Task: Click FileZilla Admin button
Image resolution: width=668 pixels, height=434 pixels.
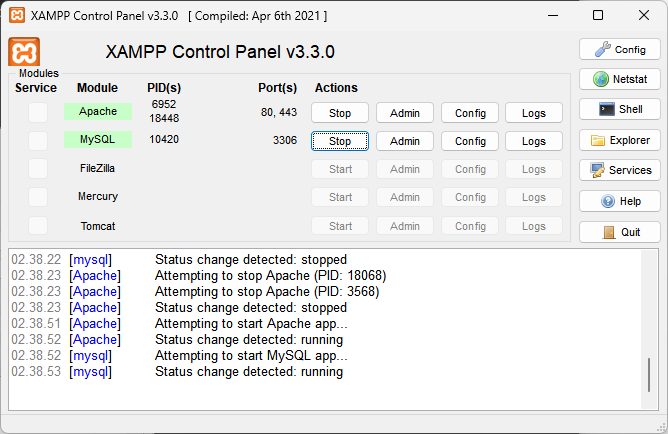Action: [x=405, y=169]
